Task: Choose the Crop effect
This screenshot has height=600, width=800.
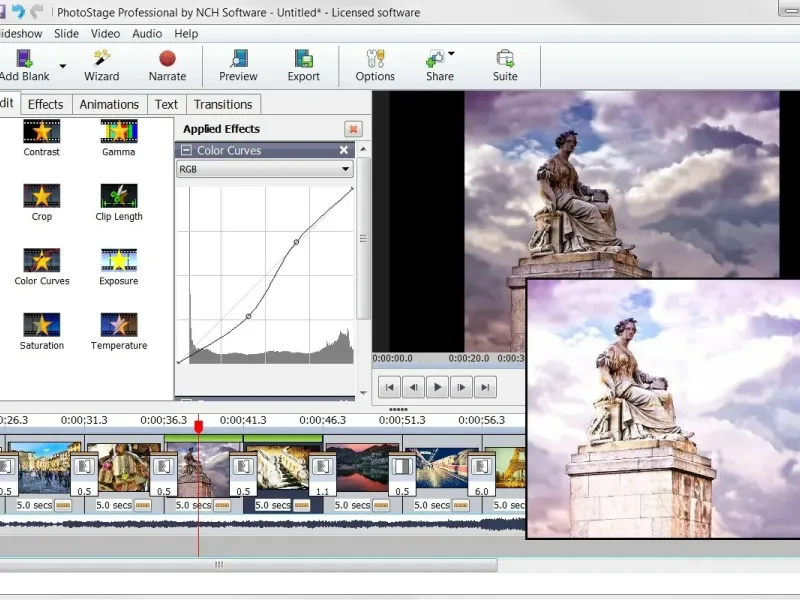Action: [41, 197]
